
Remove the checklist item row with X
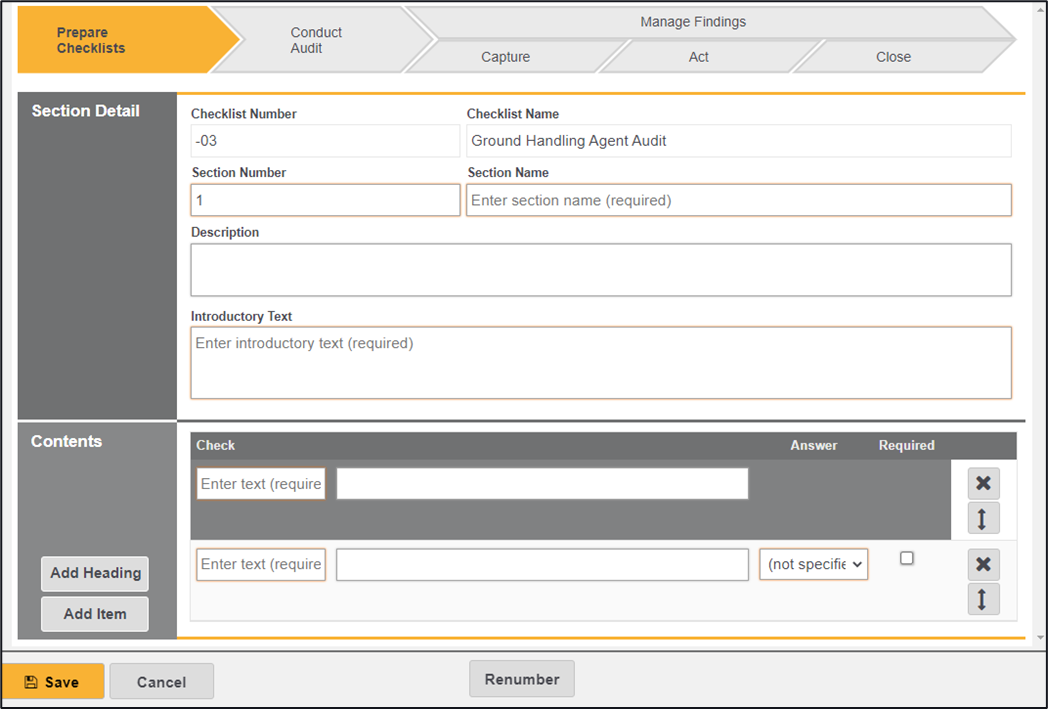(983, 565)
